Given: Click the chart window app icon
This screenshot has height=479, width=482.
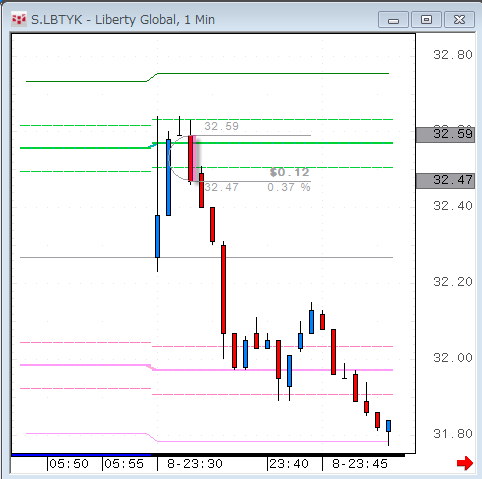Looking at the screenshot, I should [x=19, y=20].
